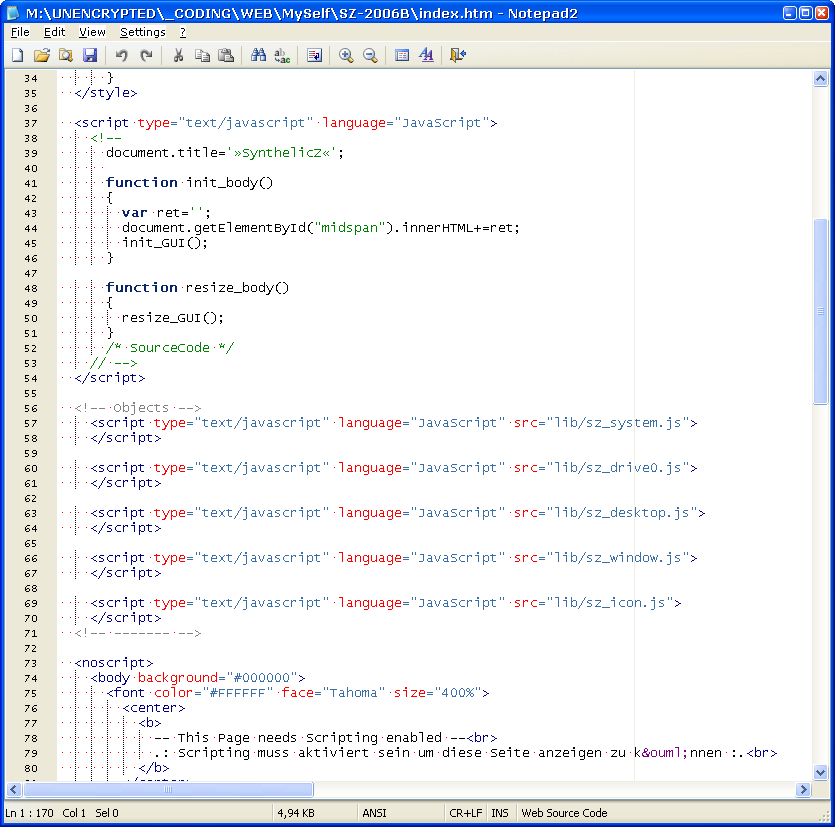Click the "CR+LF" line ending status entry

pyautogui.click(x=466, y=813)
